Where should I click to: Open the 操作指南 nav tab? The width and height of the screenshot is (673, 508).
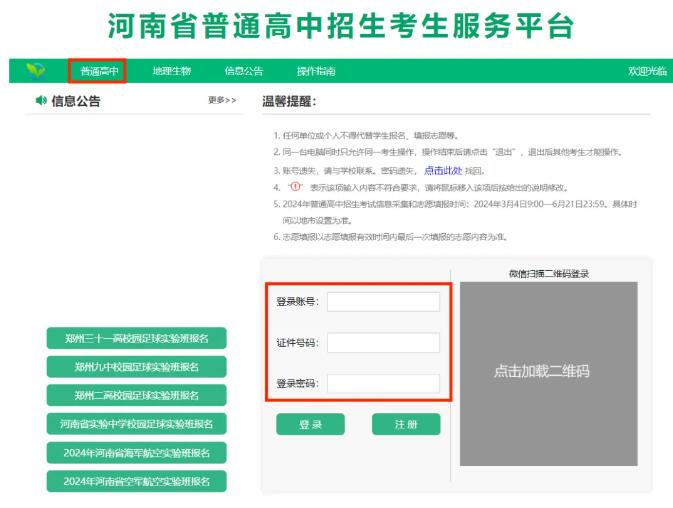[316, 71]
